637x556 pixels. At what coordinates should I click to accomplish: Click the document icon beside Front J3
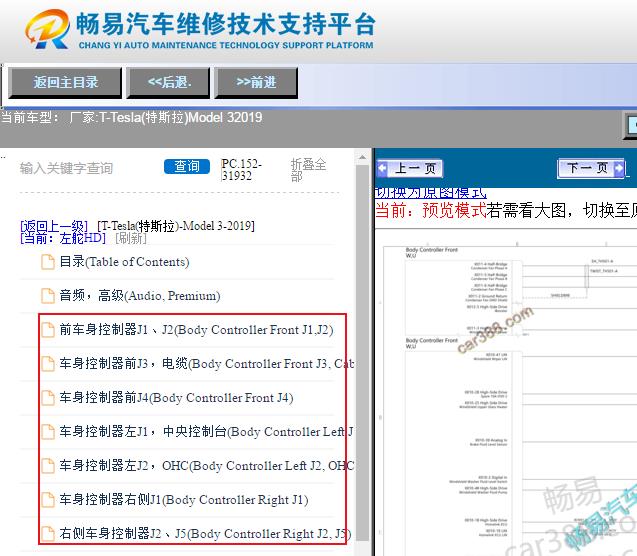[48, 363]
